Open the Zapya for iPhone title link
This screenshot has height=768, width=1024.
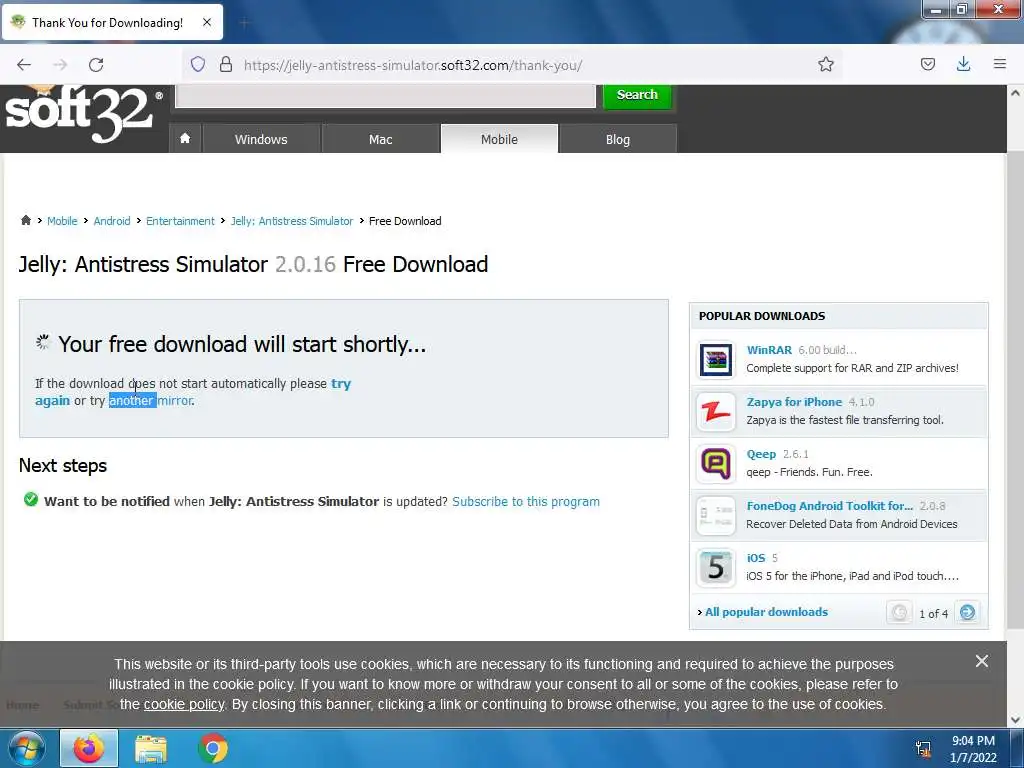tap(794, 402)
